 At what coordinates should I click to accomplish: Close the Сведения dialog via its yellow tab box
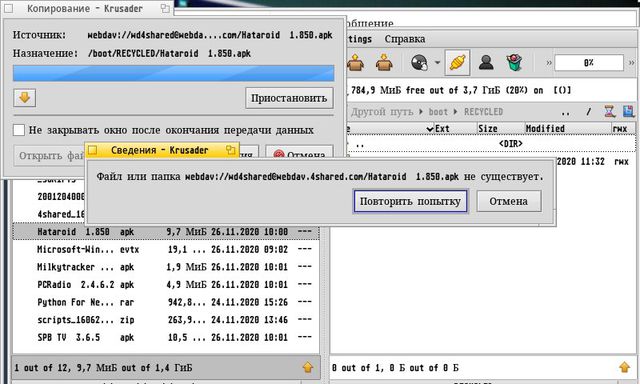click(93, 150)
